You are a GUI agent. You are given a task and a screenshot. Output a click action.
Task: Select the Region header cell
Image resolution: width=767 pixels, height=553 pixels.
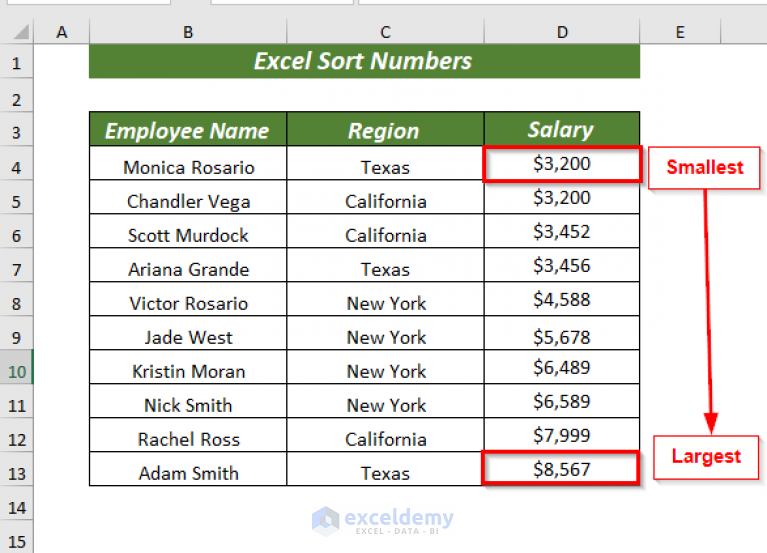[385, 130]
